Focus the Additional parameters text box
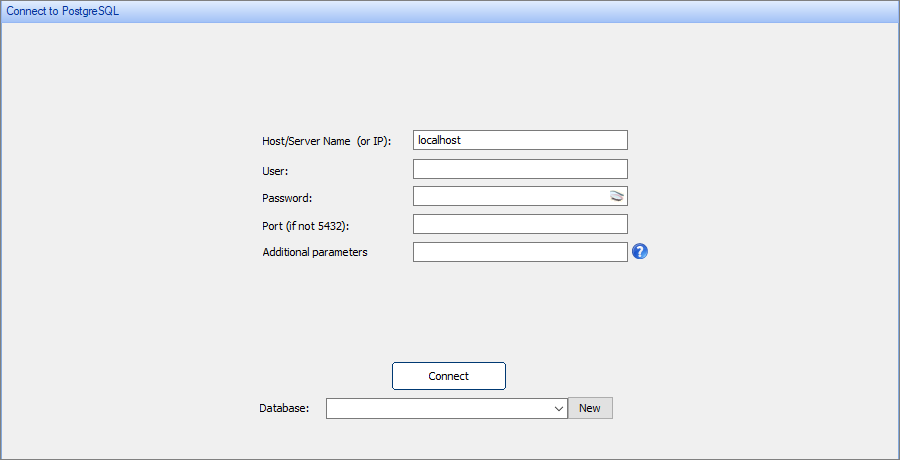The height and width of the screenshot is (460, 900). (519, 252)
